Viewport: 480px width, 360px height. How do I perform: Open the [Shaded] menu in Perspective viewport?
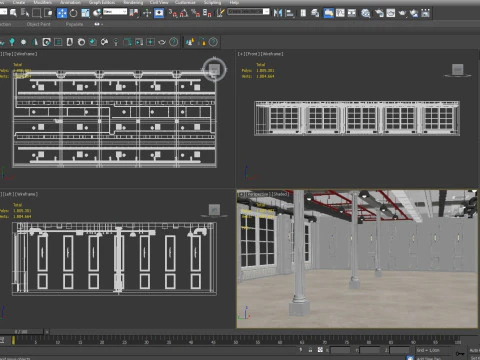click(x=280, y=194)
